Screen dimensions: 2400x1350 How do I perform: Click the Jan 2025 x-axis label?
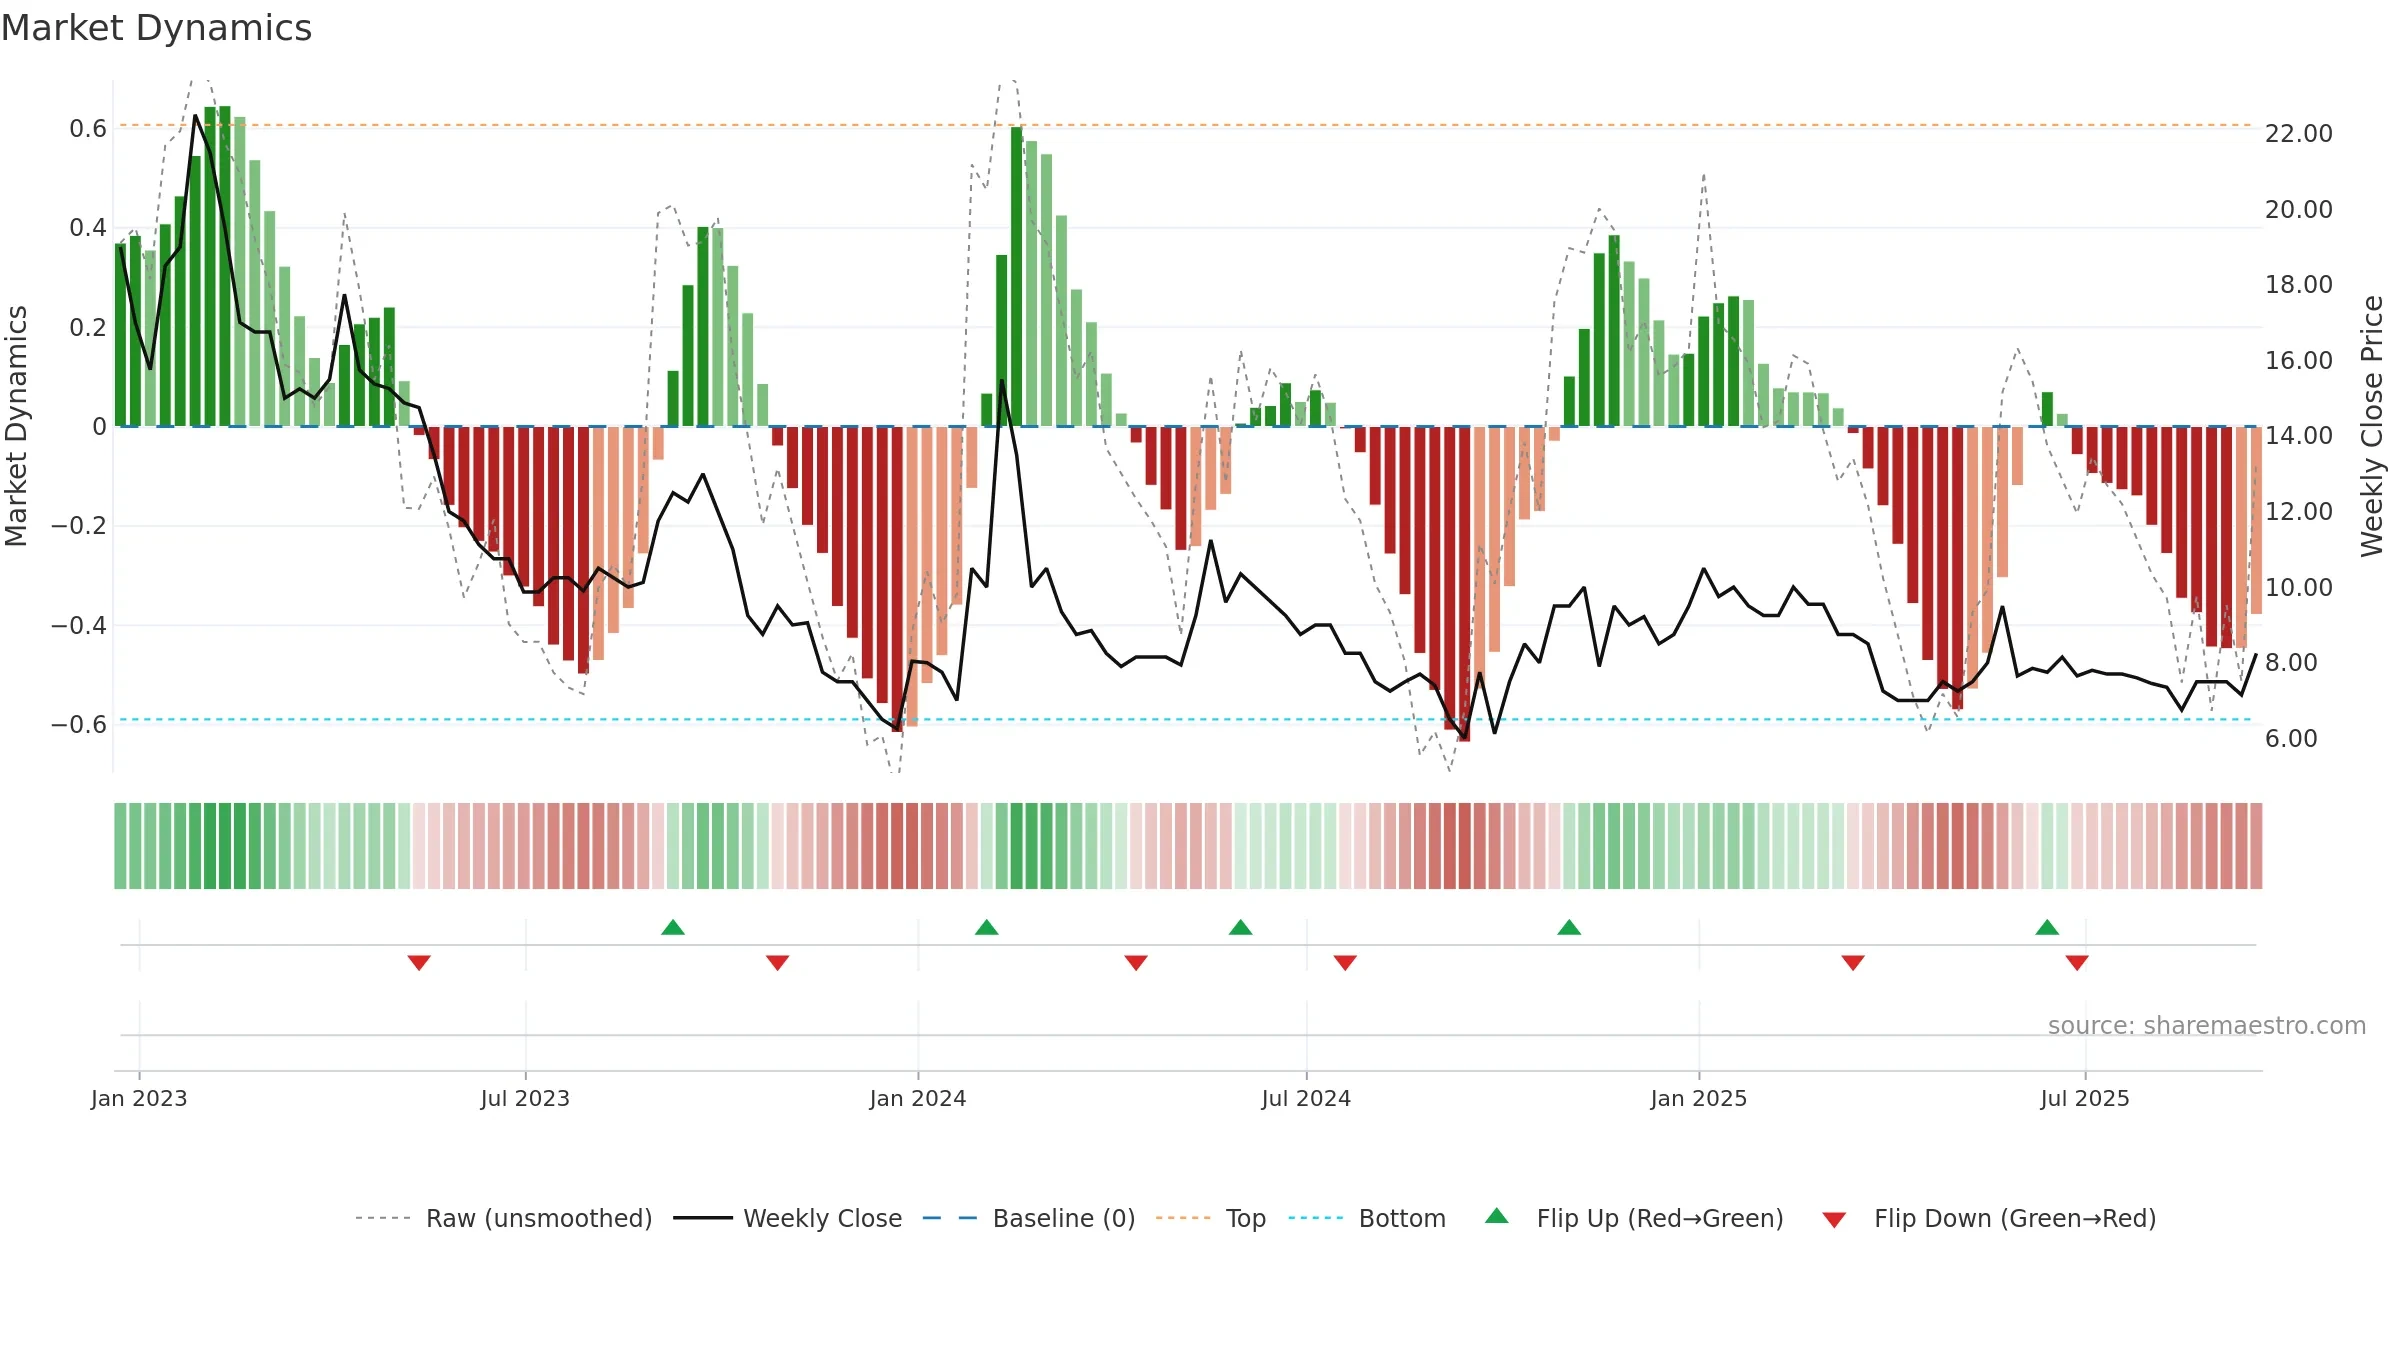point(1699,1098)
